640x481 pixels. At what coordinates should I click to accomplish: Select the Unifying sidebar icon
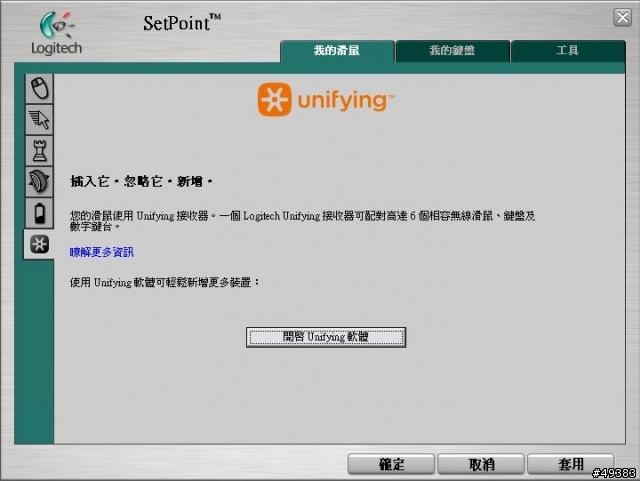coord(40,244)
